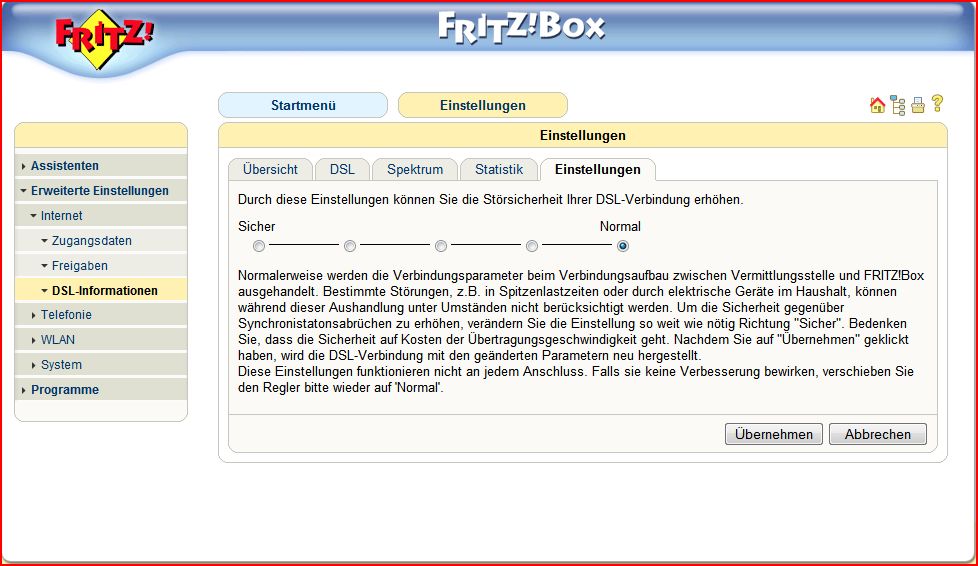
Task: Open the Statistik tab
Action: [x=499, y=170]
